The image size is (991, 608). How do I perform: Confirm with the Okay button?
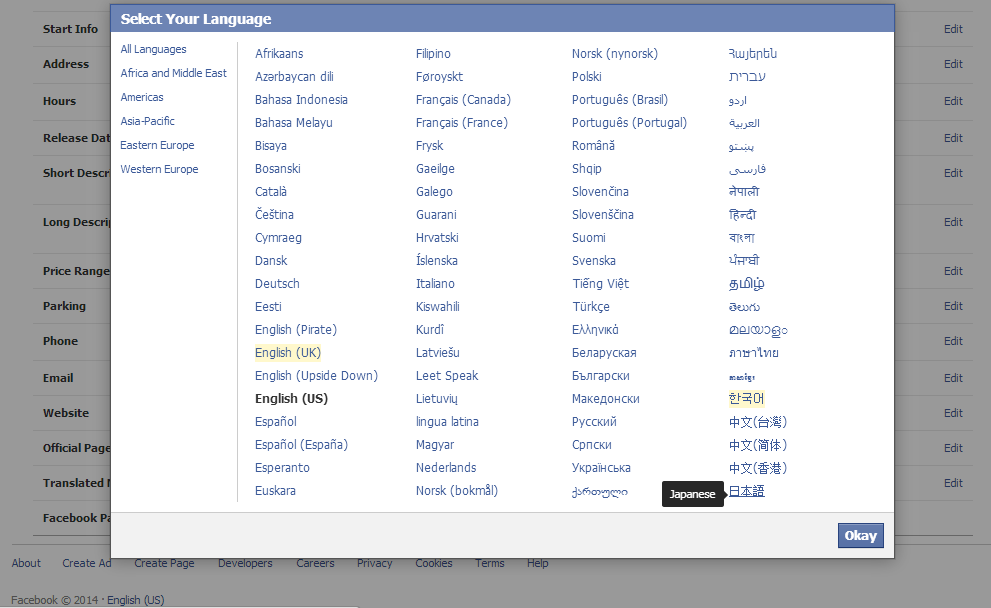[x=860, y=535]
